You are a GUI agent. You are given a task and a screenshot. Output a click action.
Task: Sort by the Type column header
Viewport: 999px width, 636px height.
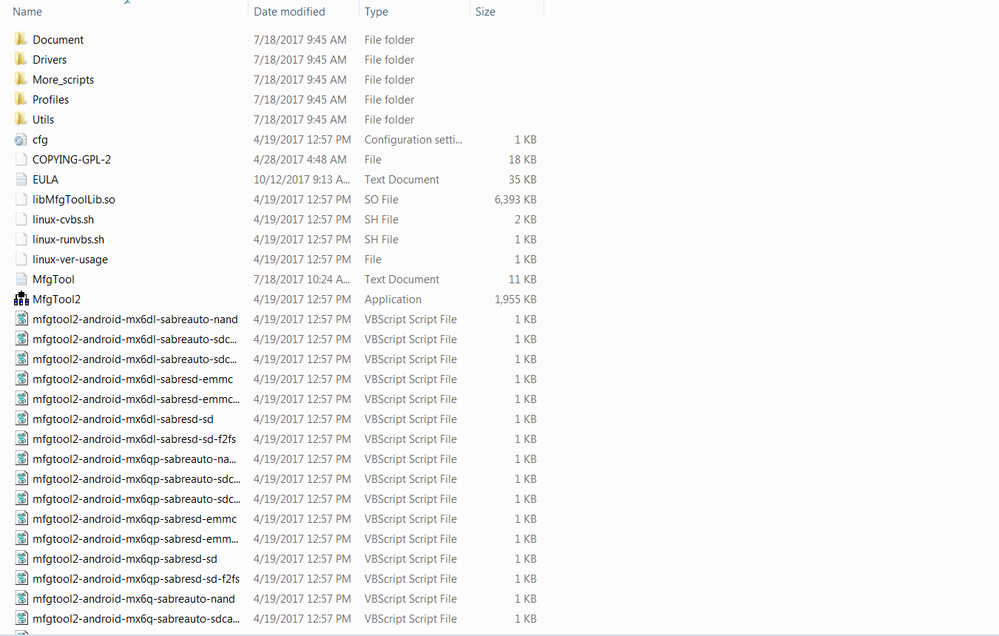tap(376, 11)
